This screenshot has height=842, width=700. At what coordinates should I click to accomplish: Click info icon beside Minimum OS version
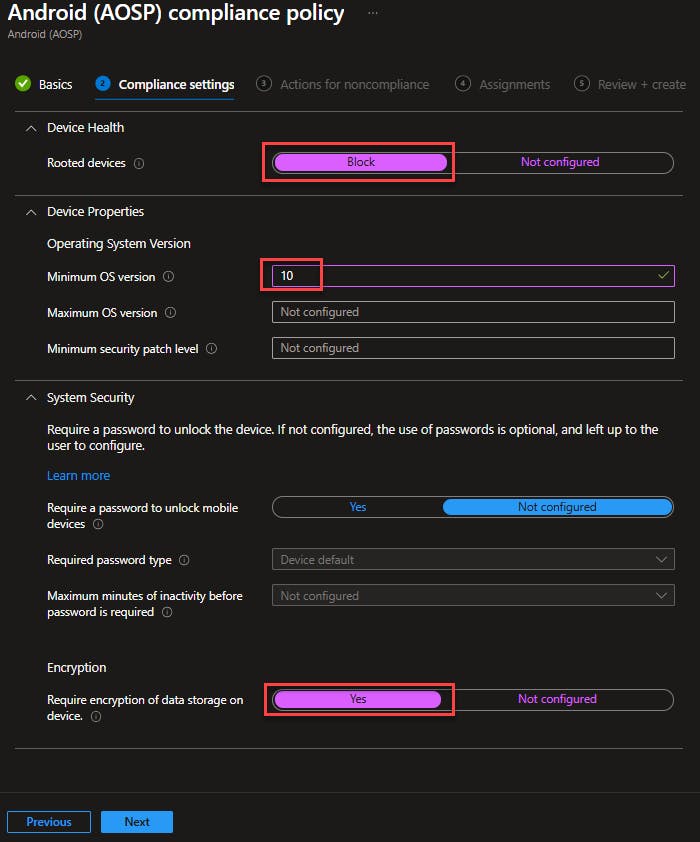169,277
